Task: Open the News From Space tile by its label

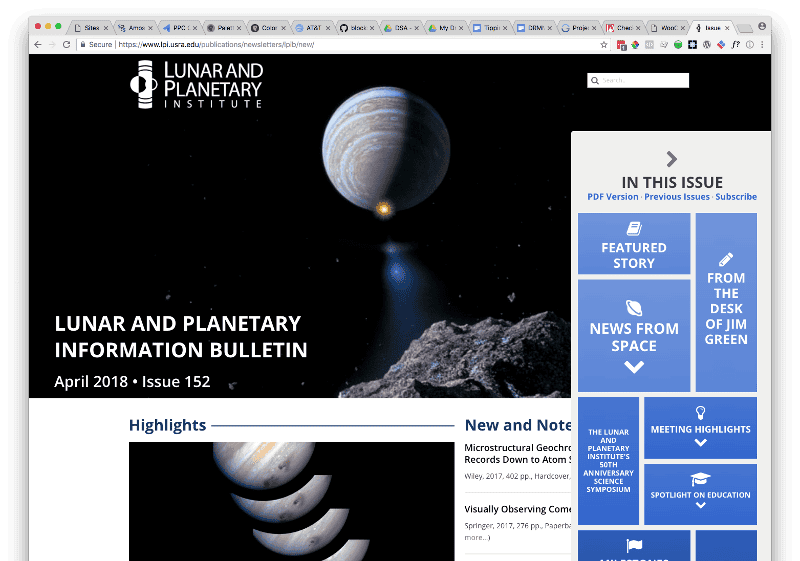Action: [x=634, y=337]
